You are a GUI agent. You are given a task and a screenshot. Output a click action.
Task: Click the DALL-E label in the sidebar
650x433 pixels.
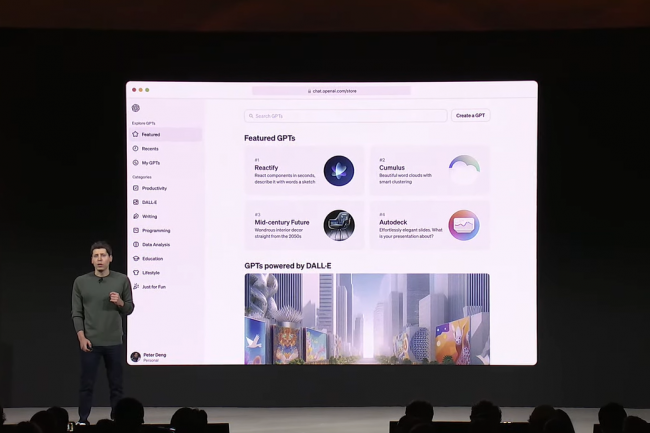coord(149,202)
